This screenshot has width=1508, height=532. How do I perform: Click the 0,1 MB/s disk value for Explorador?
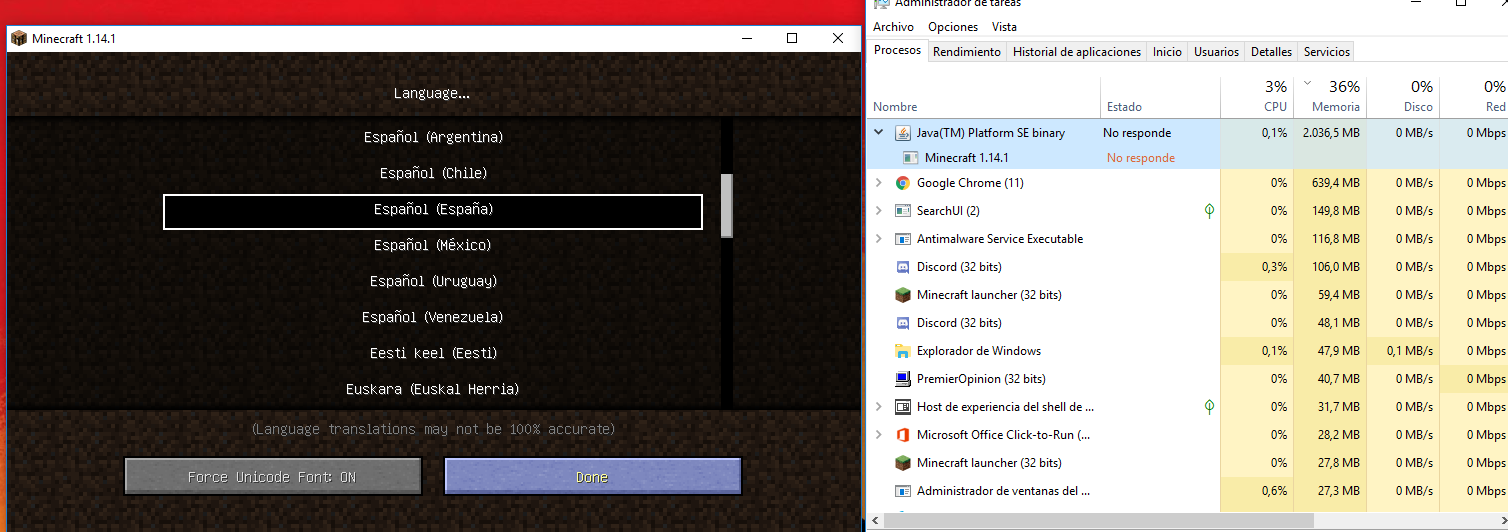click(x=1409, y=351)
